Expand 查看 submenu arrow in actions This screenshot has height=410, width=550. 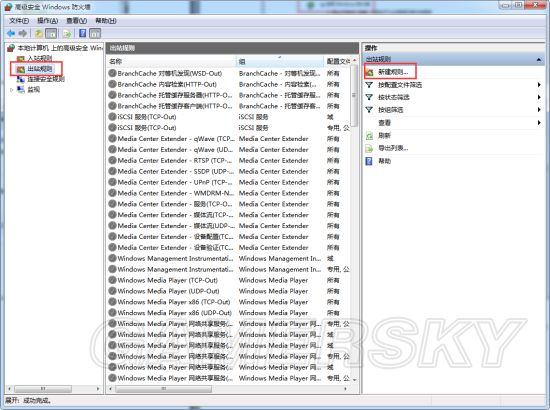[x=539, y=122]
